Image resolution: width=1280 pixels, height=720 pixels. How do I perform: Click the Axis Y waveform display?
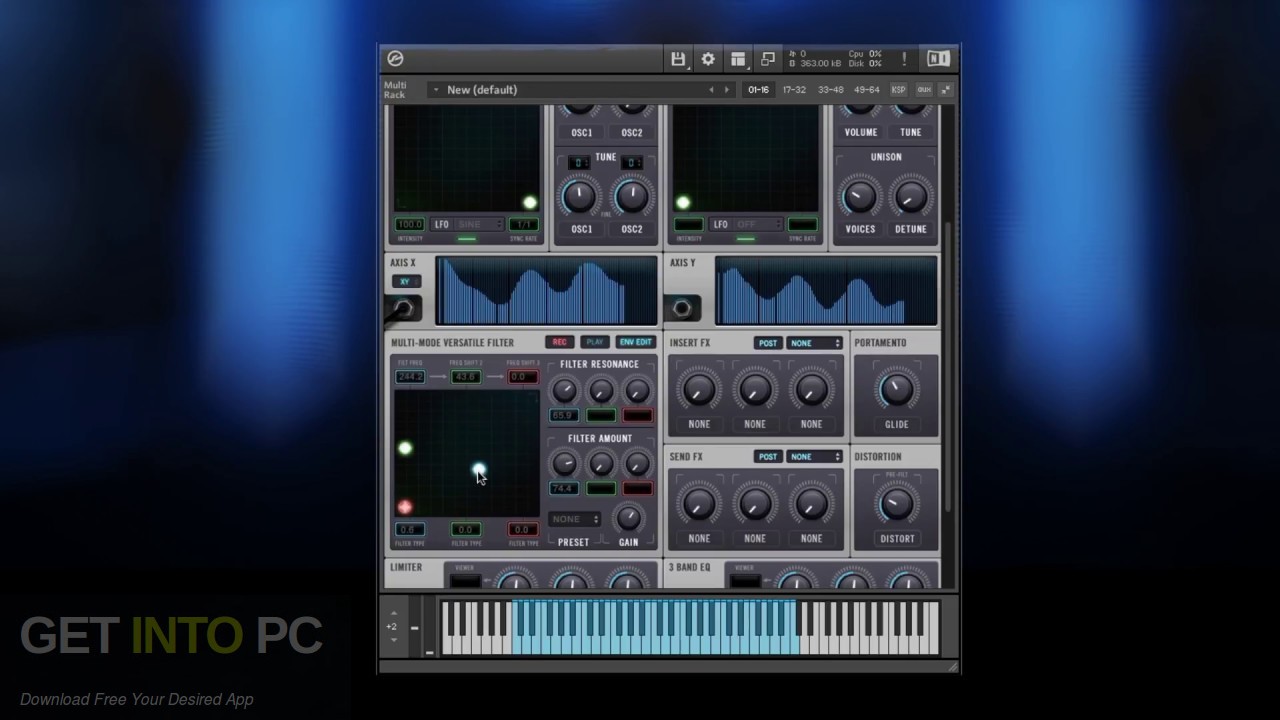[x=826, y=291]
